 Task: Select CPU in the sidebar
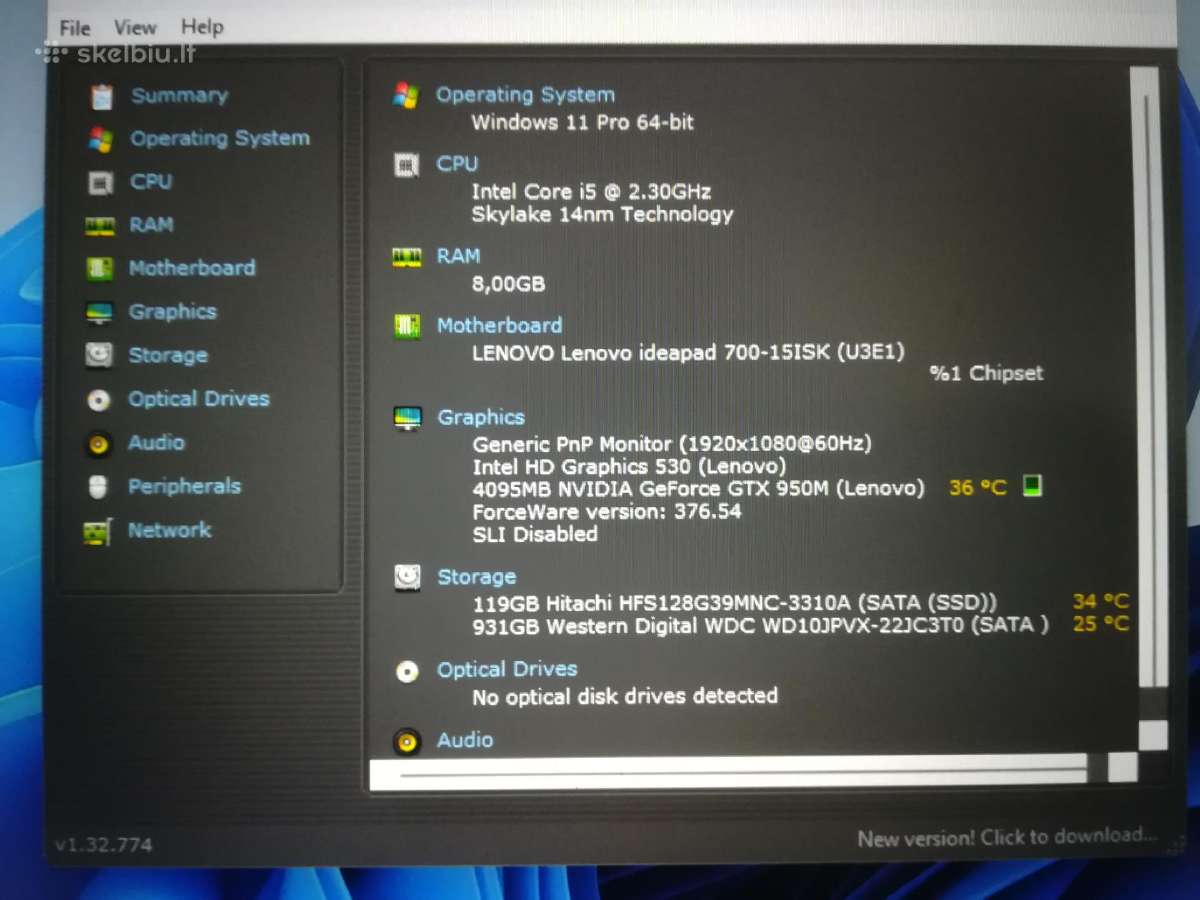151,182
